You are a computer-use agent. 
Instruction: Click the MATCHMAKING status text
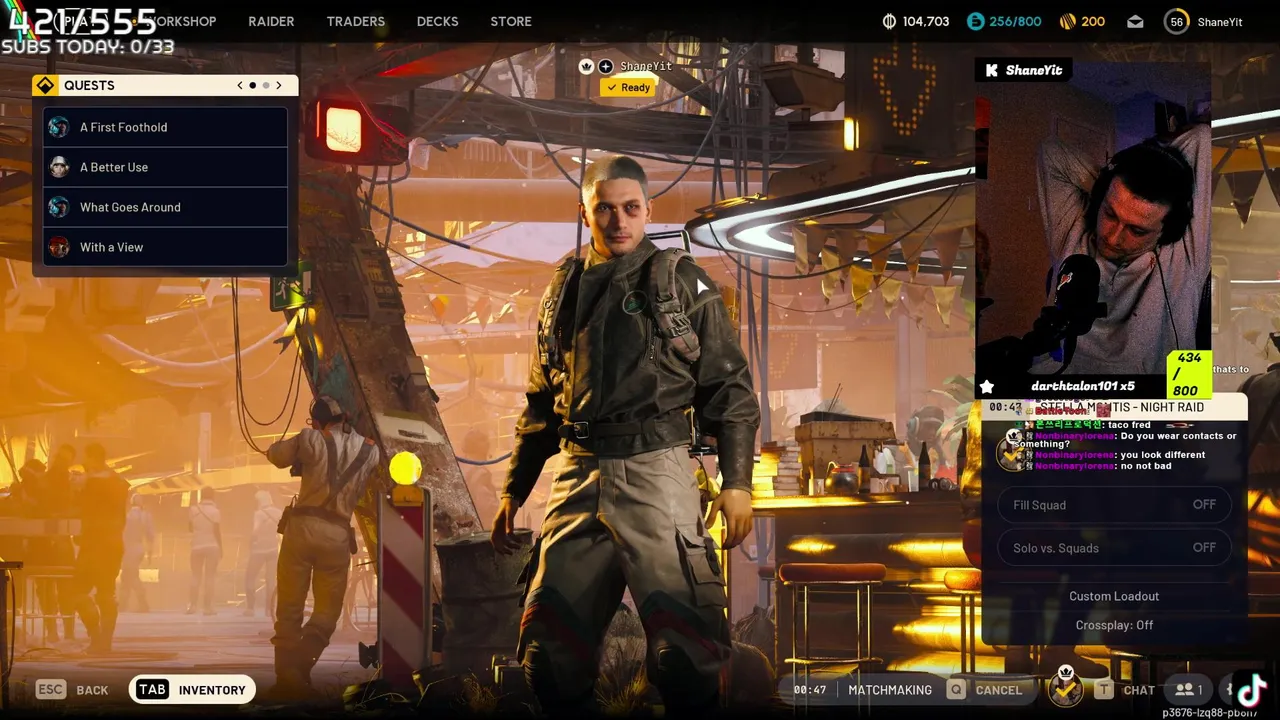coord(890,690)
